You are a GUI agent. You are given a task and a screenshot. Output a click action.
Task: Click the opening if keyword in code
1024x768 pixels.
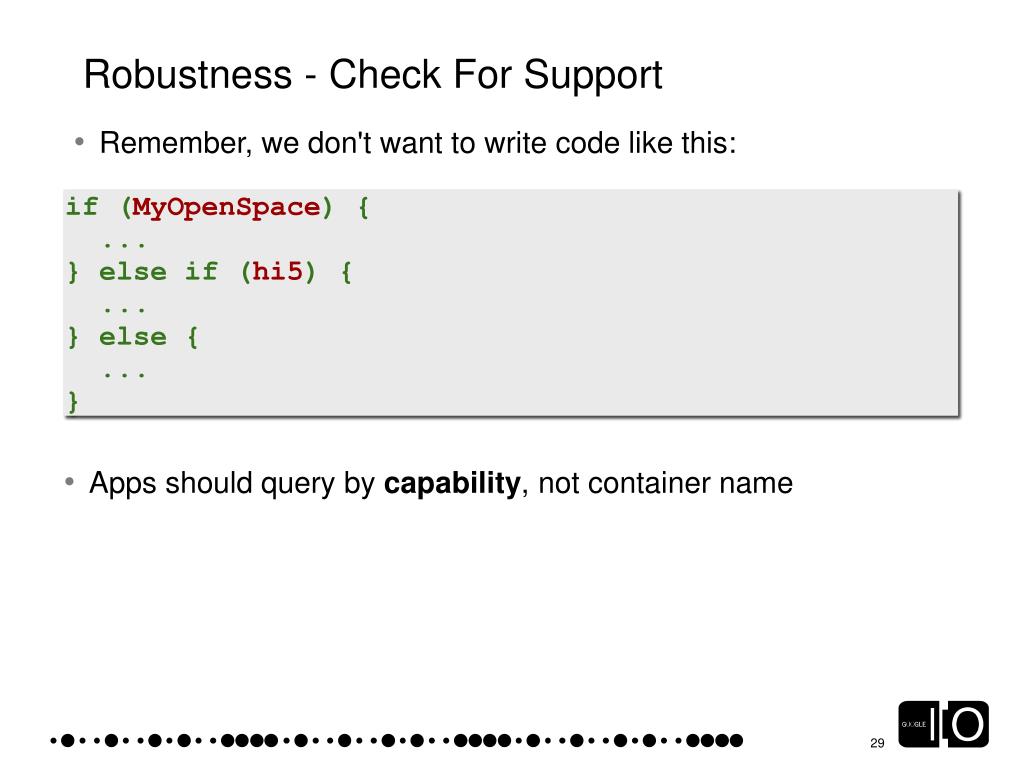click(82, 207)
